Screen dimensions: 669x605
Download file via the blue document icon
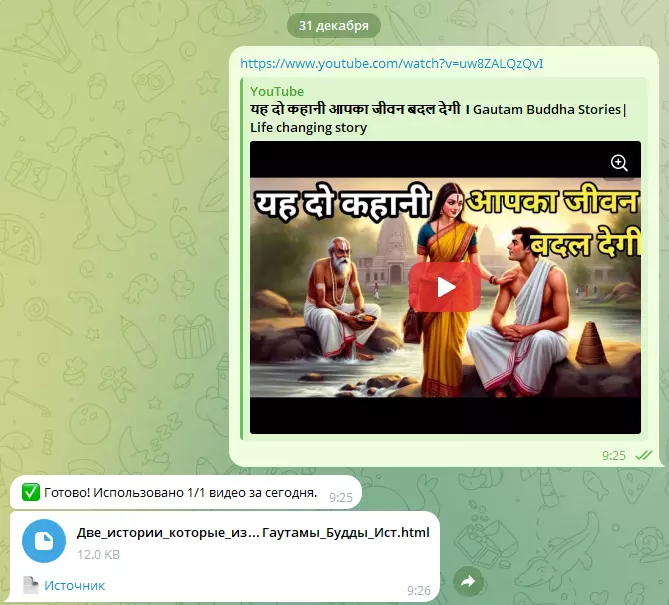click(44, 541)
